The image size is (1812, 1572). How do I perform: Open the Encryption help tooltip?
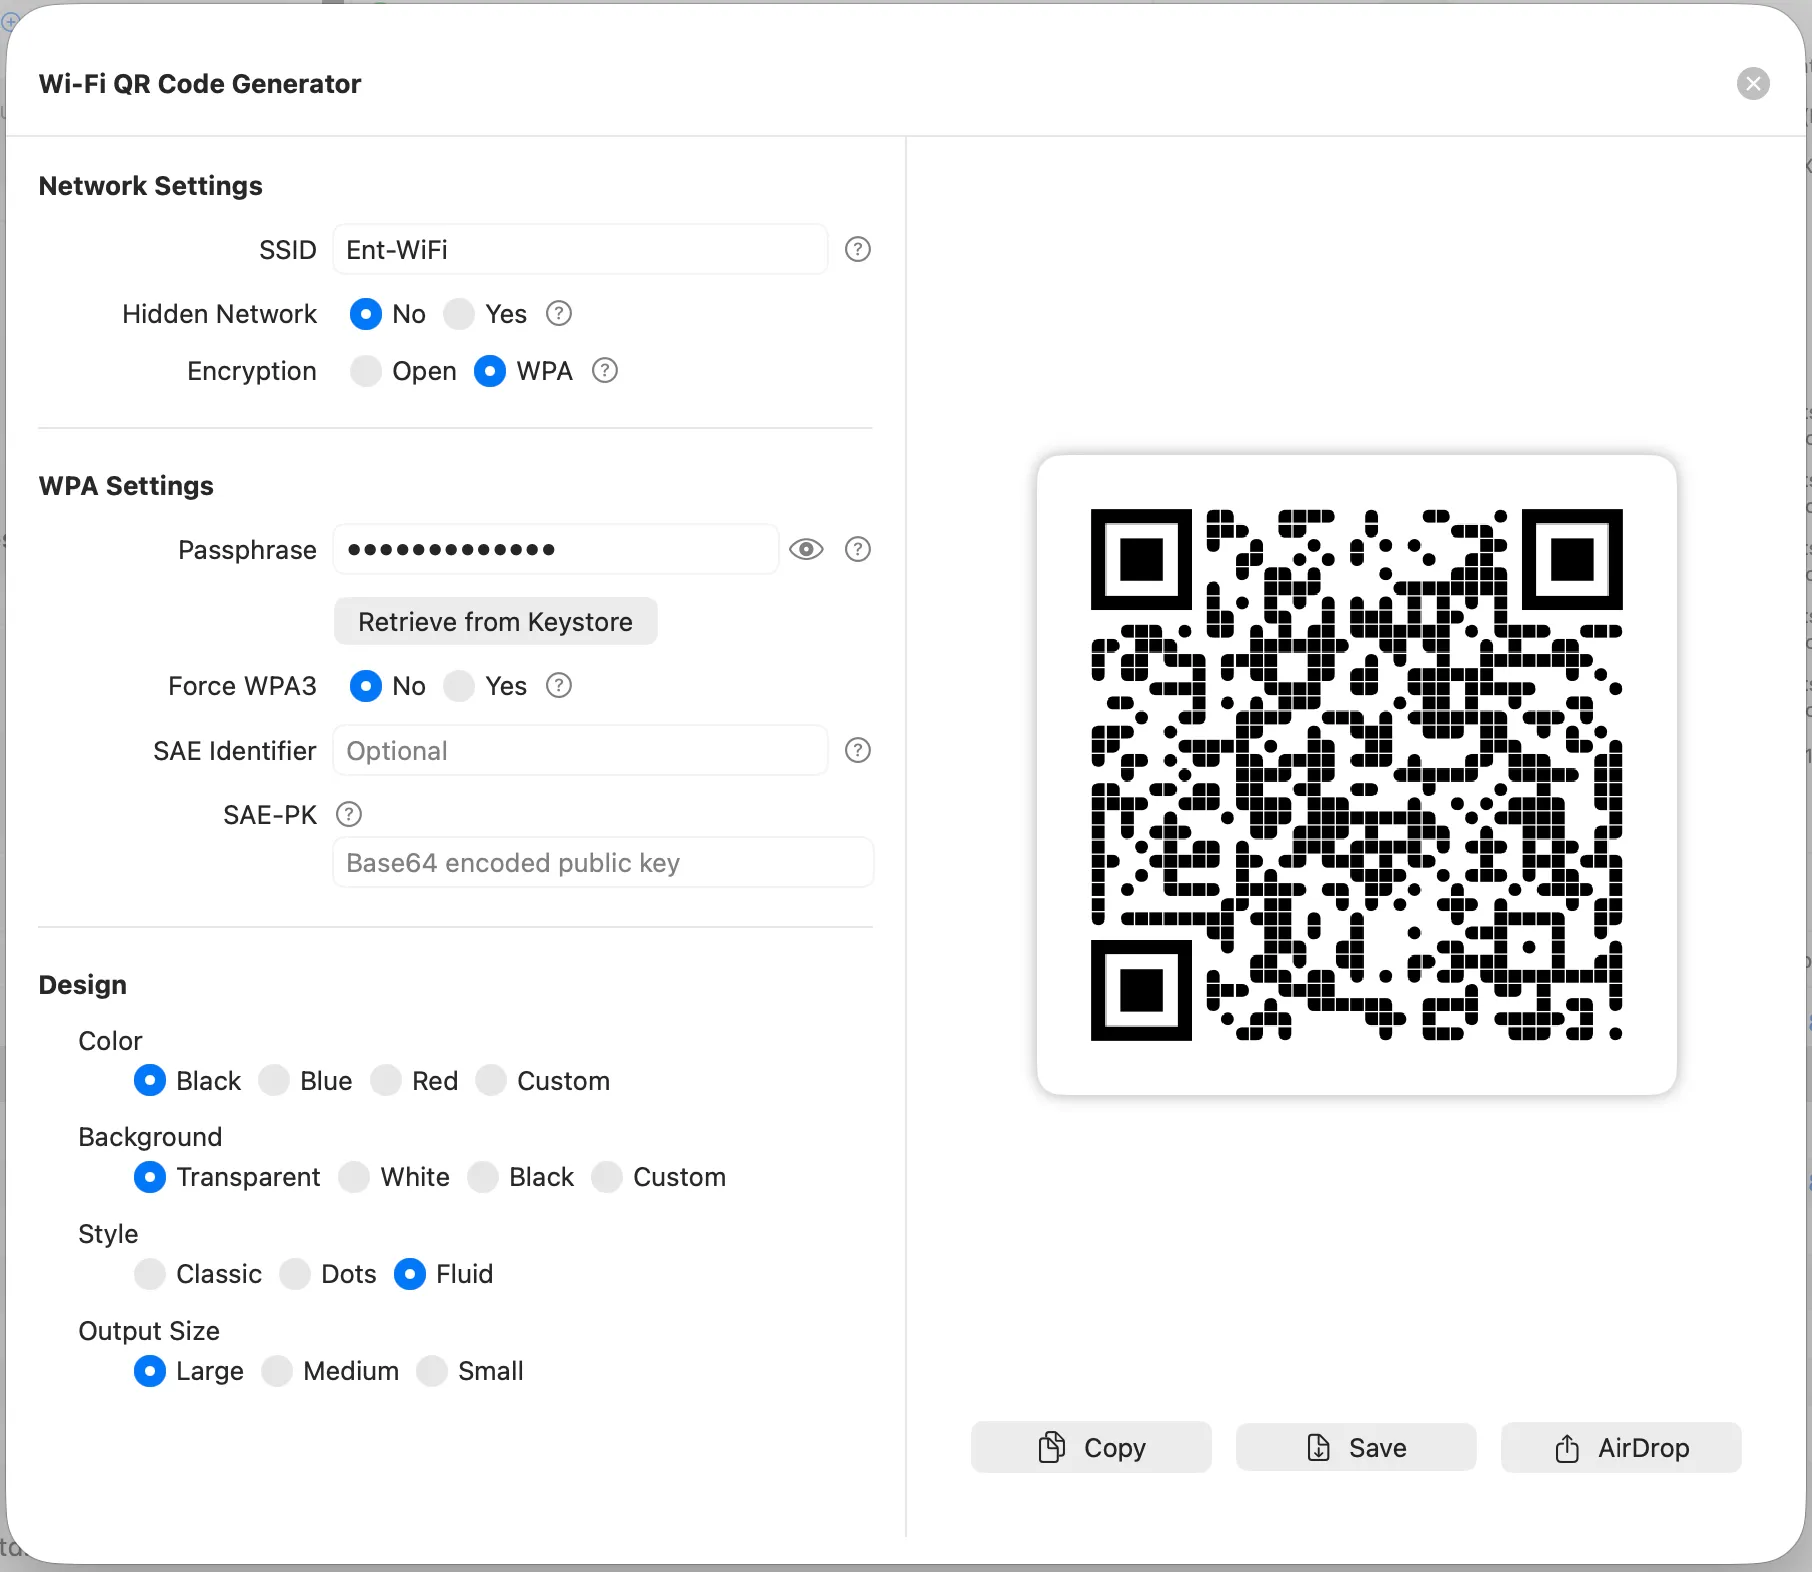604,370
